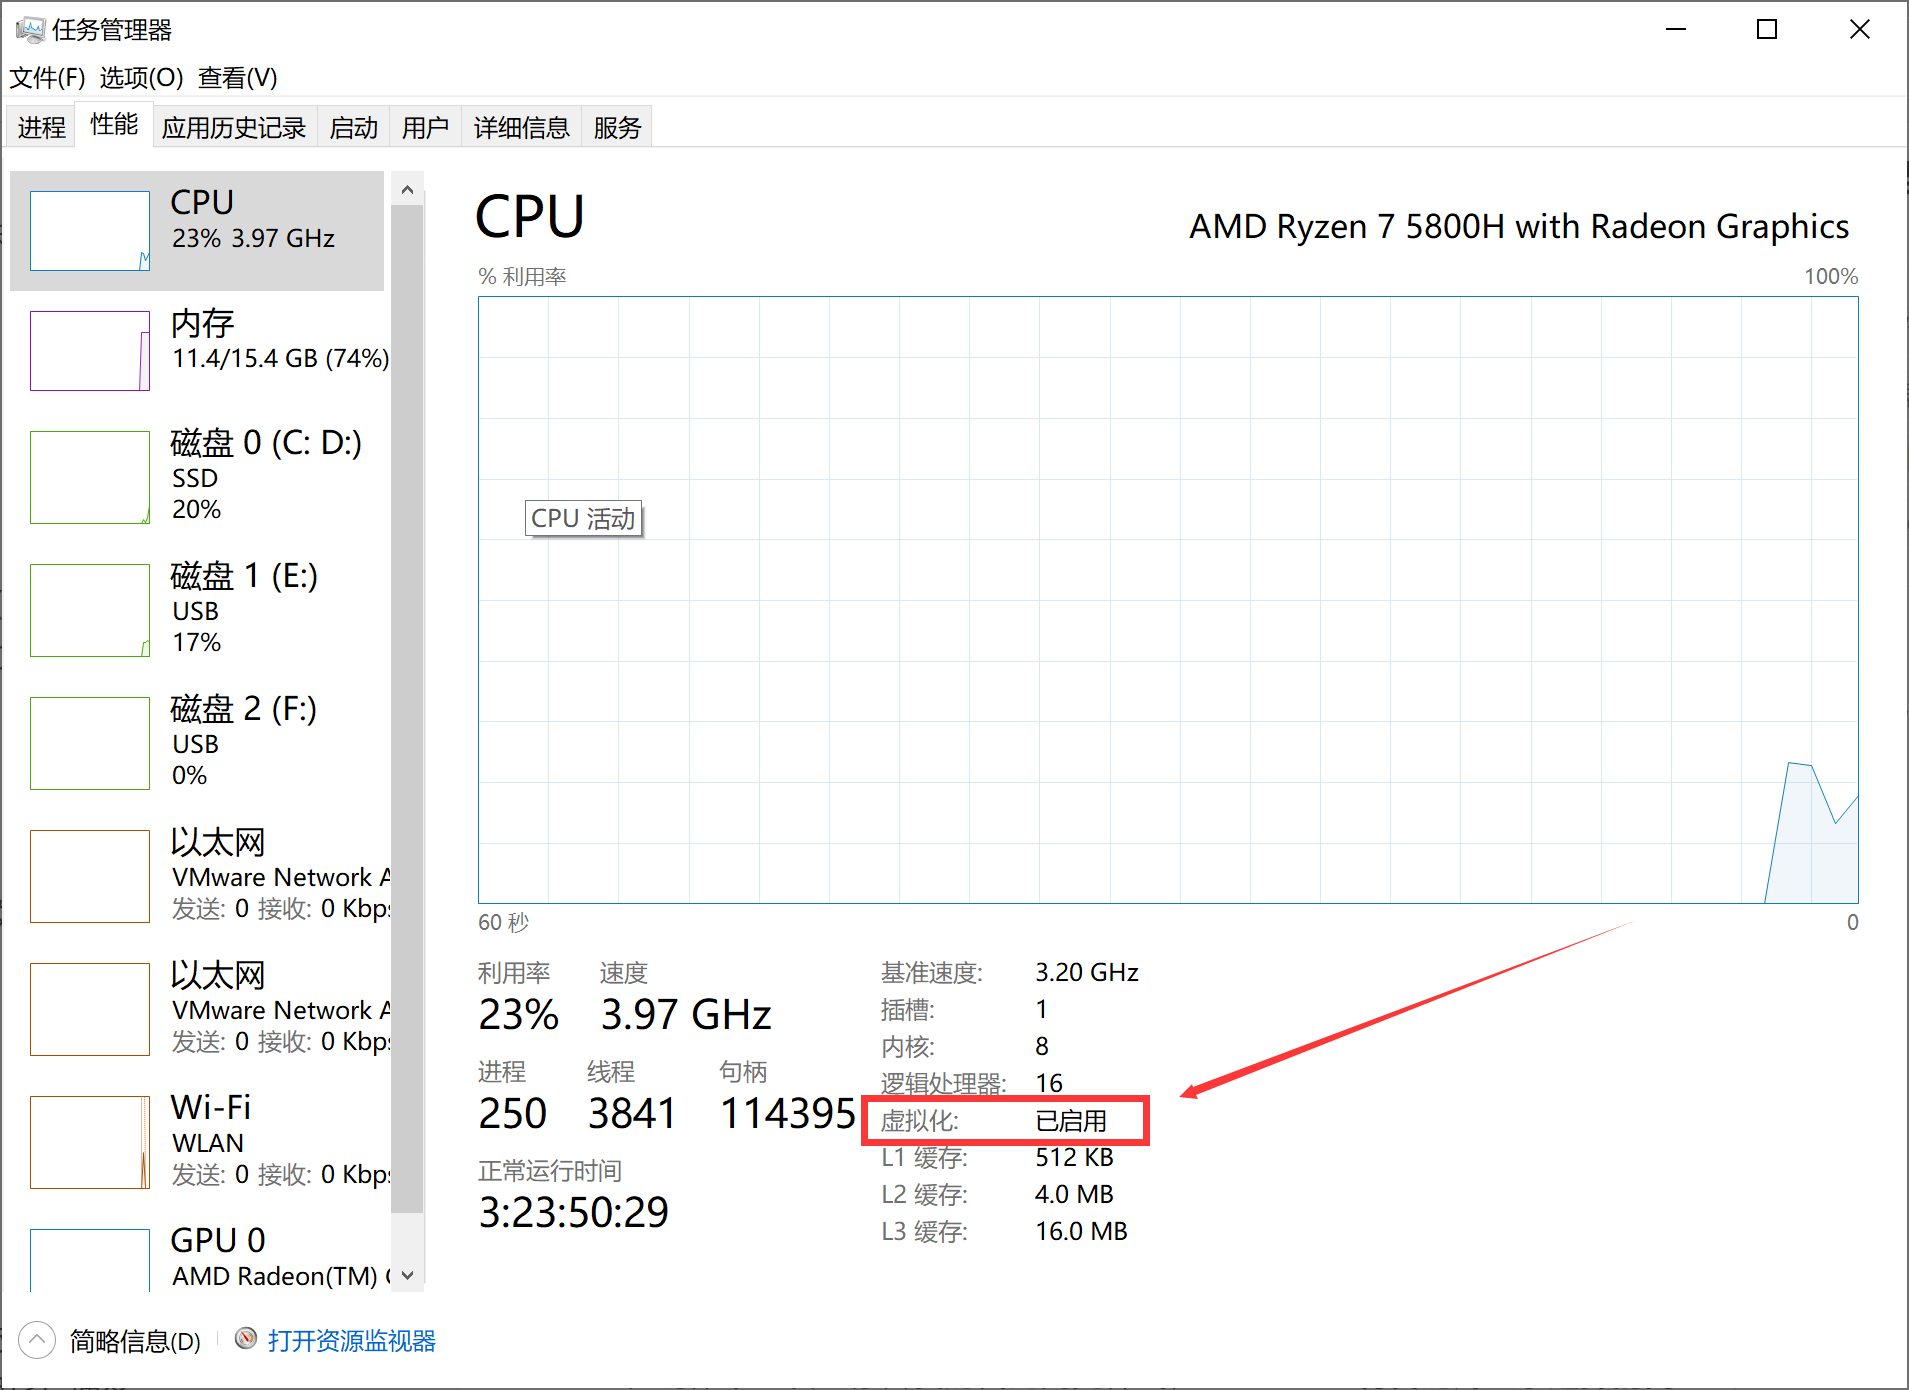Screen dimensions: 1909x1390
Task: Click the 资源监视器 red icon
Action: (245, 1339)
